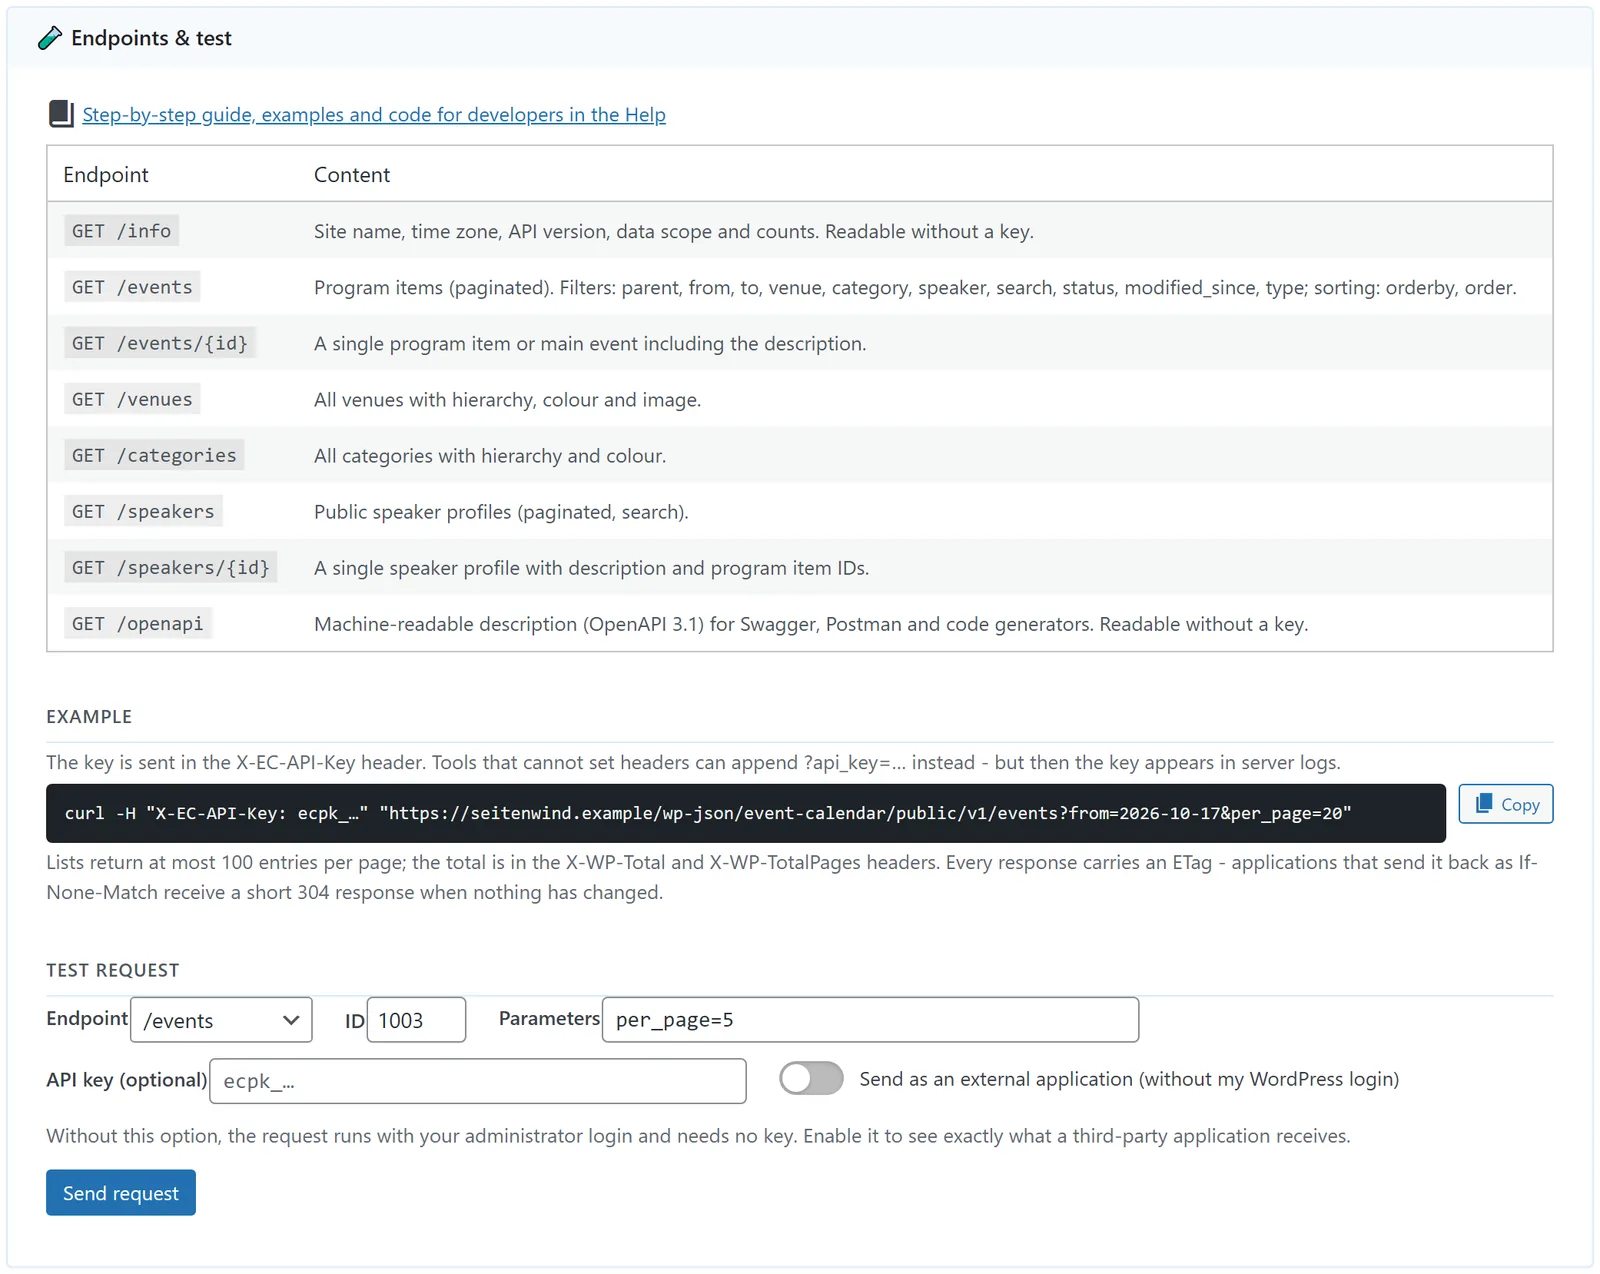Image resolution: width=1600 pixels, height=1274 pixels.
Task: Send the test request
Action: coord(121,1193)
